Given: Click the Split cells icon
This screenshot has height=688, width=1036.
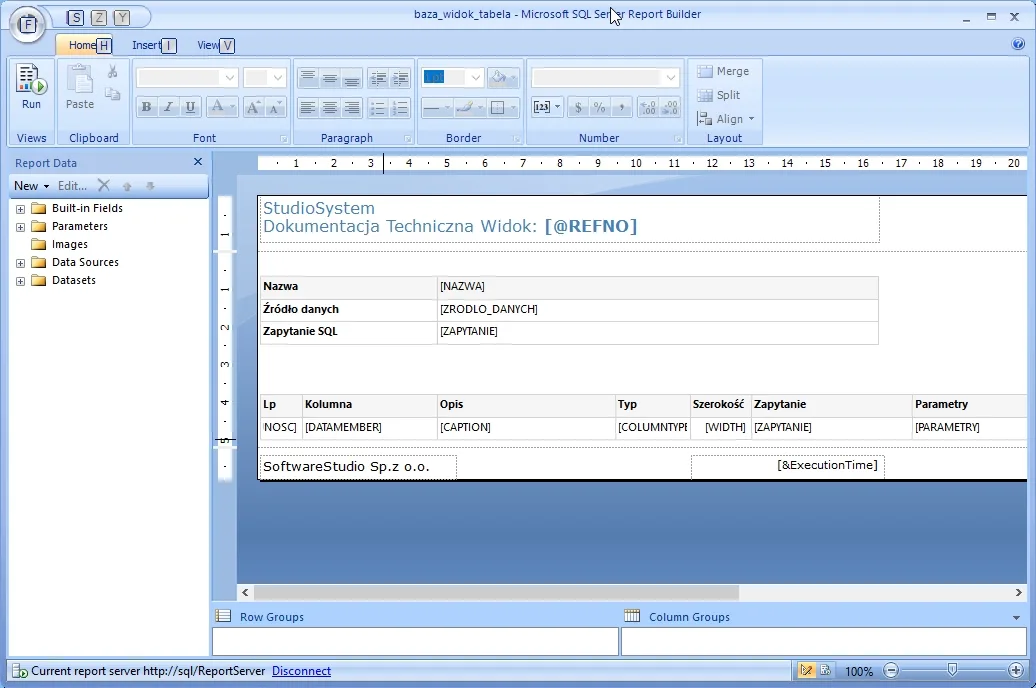Looking at the screenshot, I should click(705, 95).
